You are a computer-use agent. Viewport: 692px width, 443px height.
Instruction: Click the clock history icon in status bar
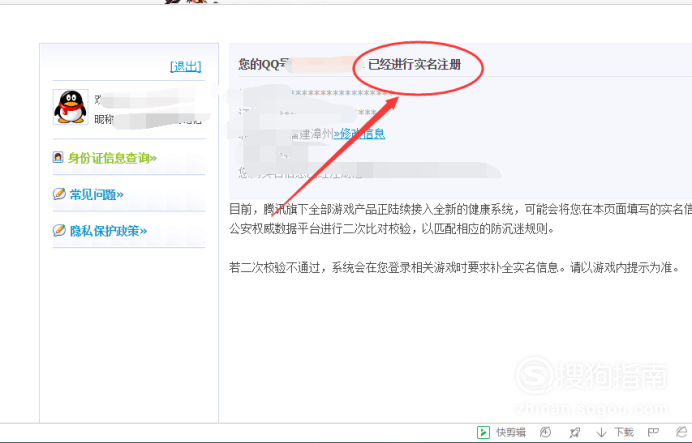point(545,432)
